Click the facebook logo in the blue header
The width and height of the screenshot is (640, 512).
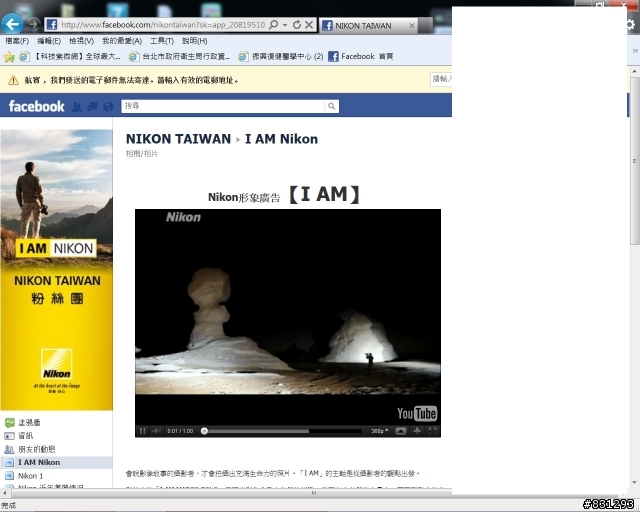(36, 106)
